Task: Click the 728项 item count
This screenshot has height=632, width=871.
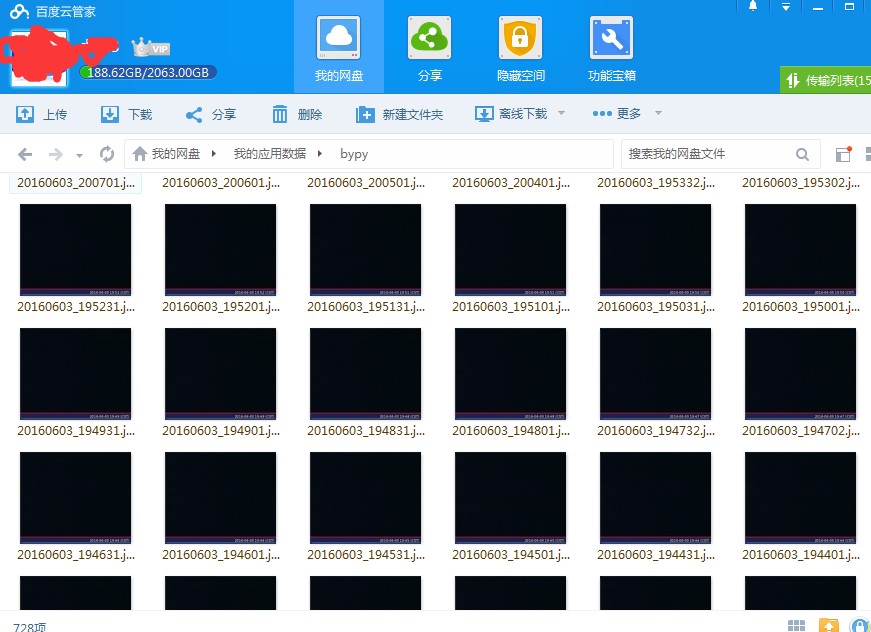Action: pos(29,627)
